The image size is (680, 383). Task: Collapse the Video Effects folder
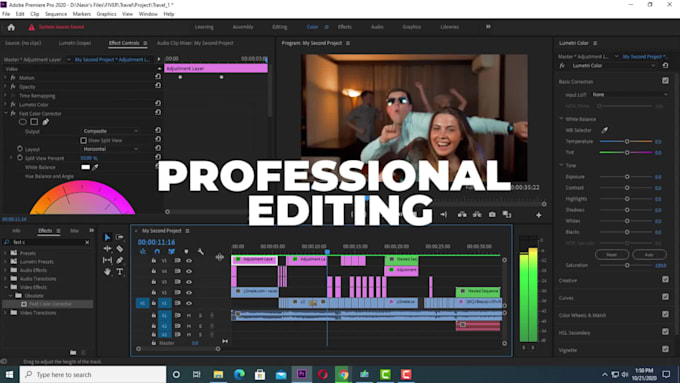point(6,287)
